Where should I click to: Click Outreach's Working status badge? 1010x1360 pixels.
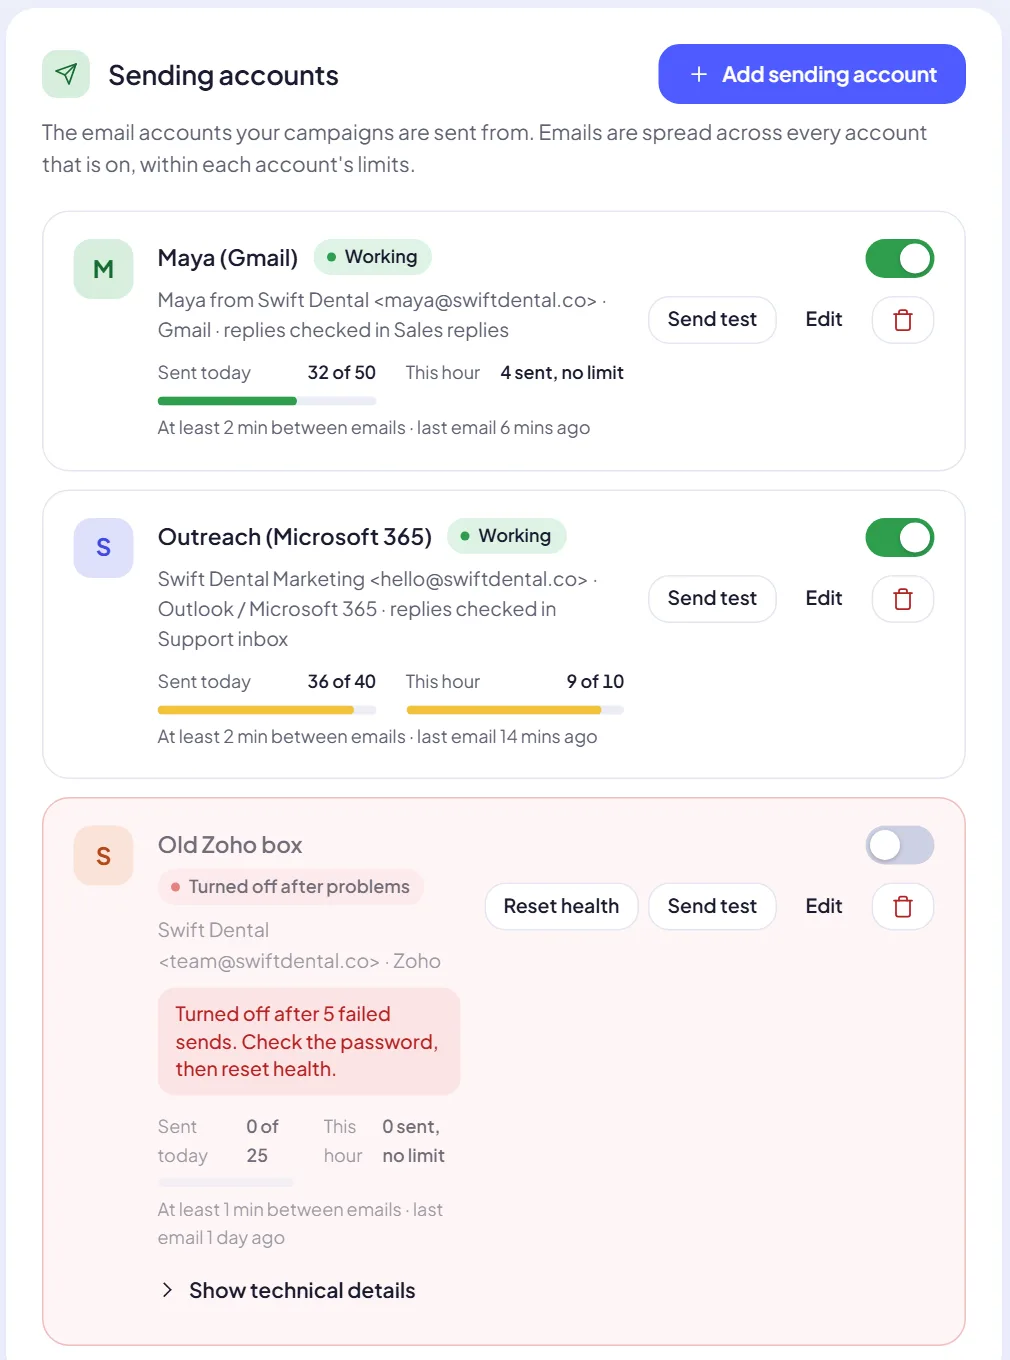[506, 536]
